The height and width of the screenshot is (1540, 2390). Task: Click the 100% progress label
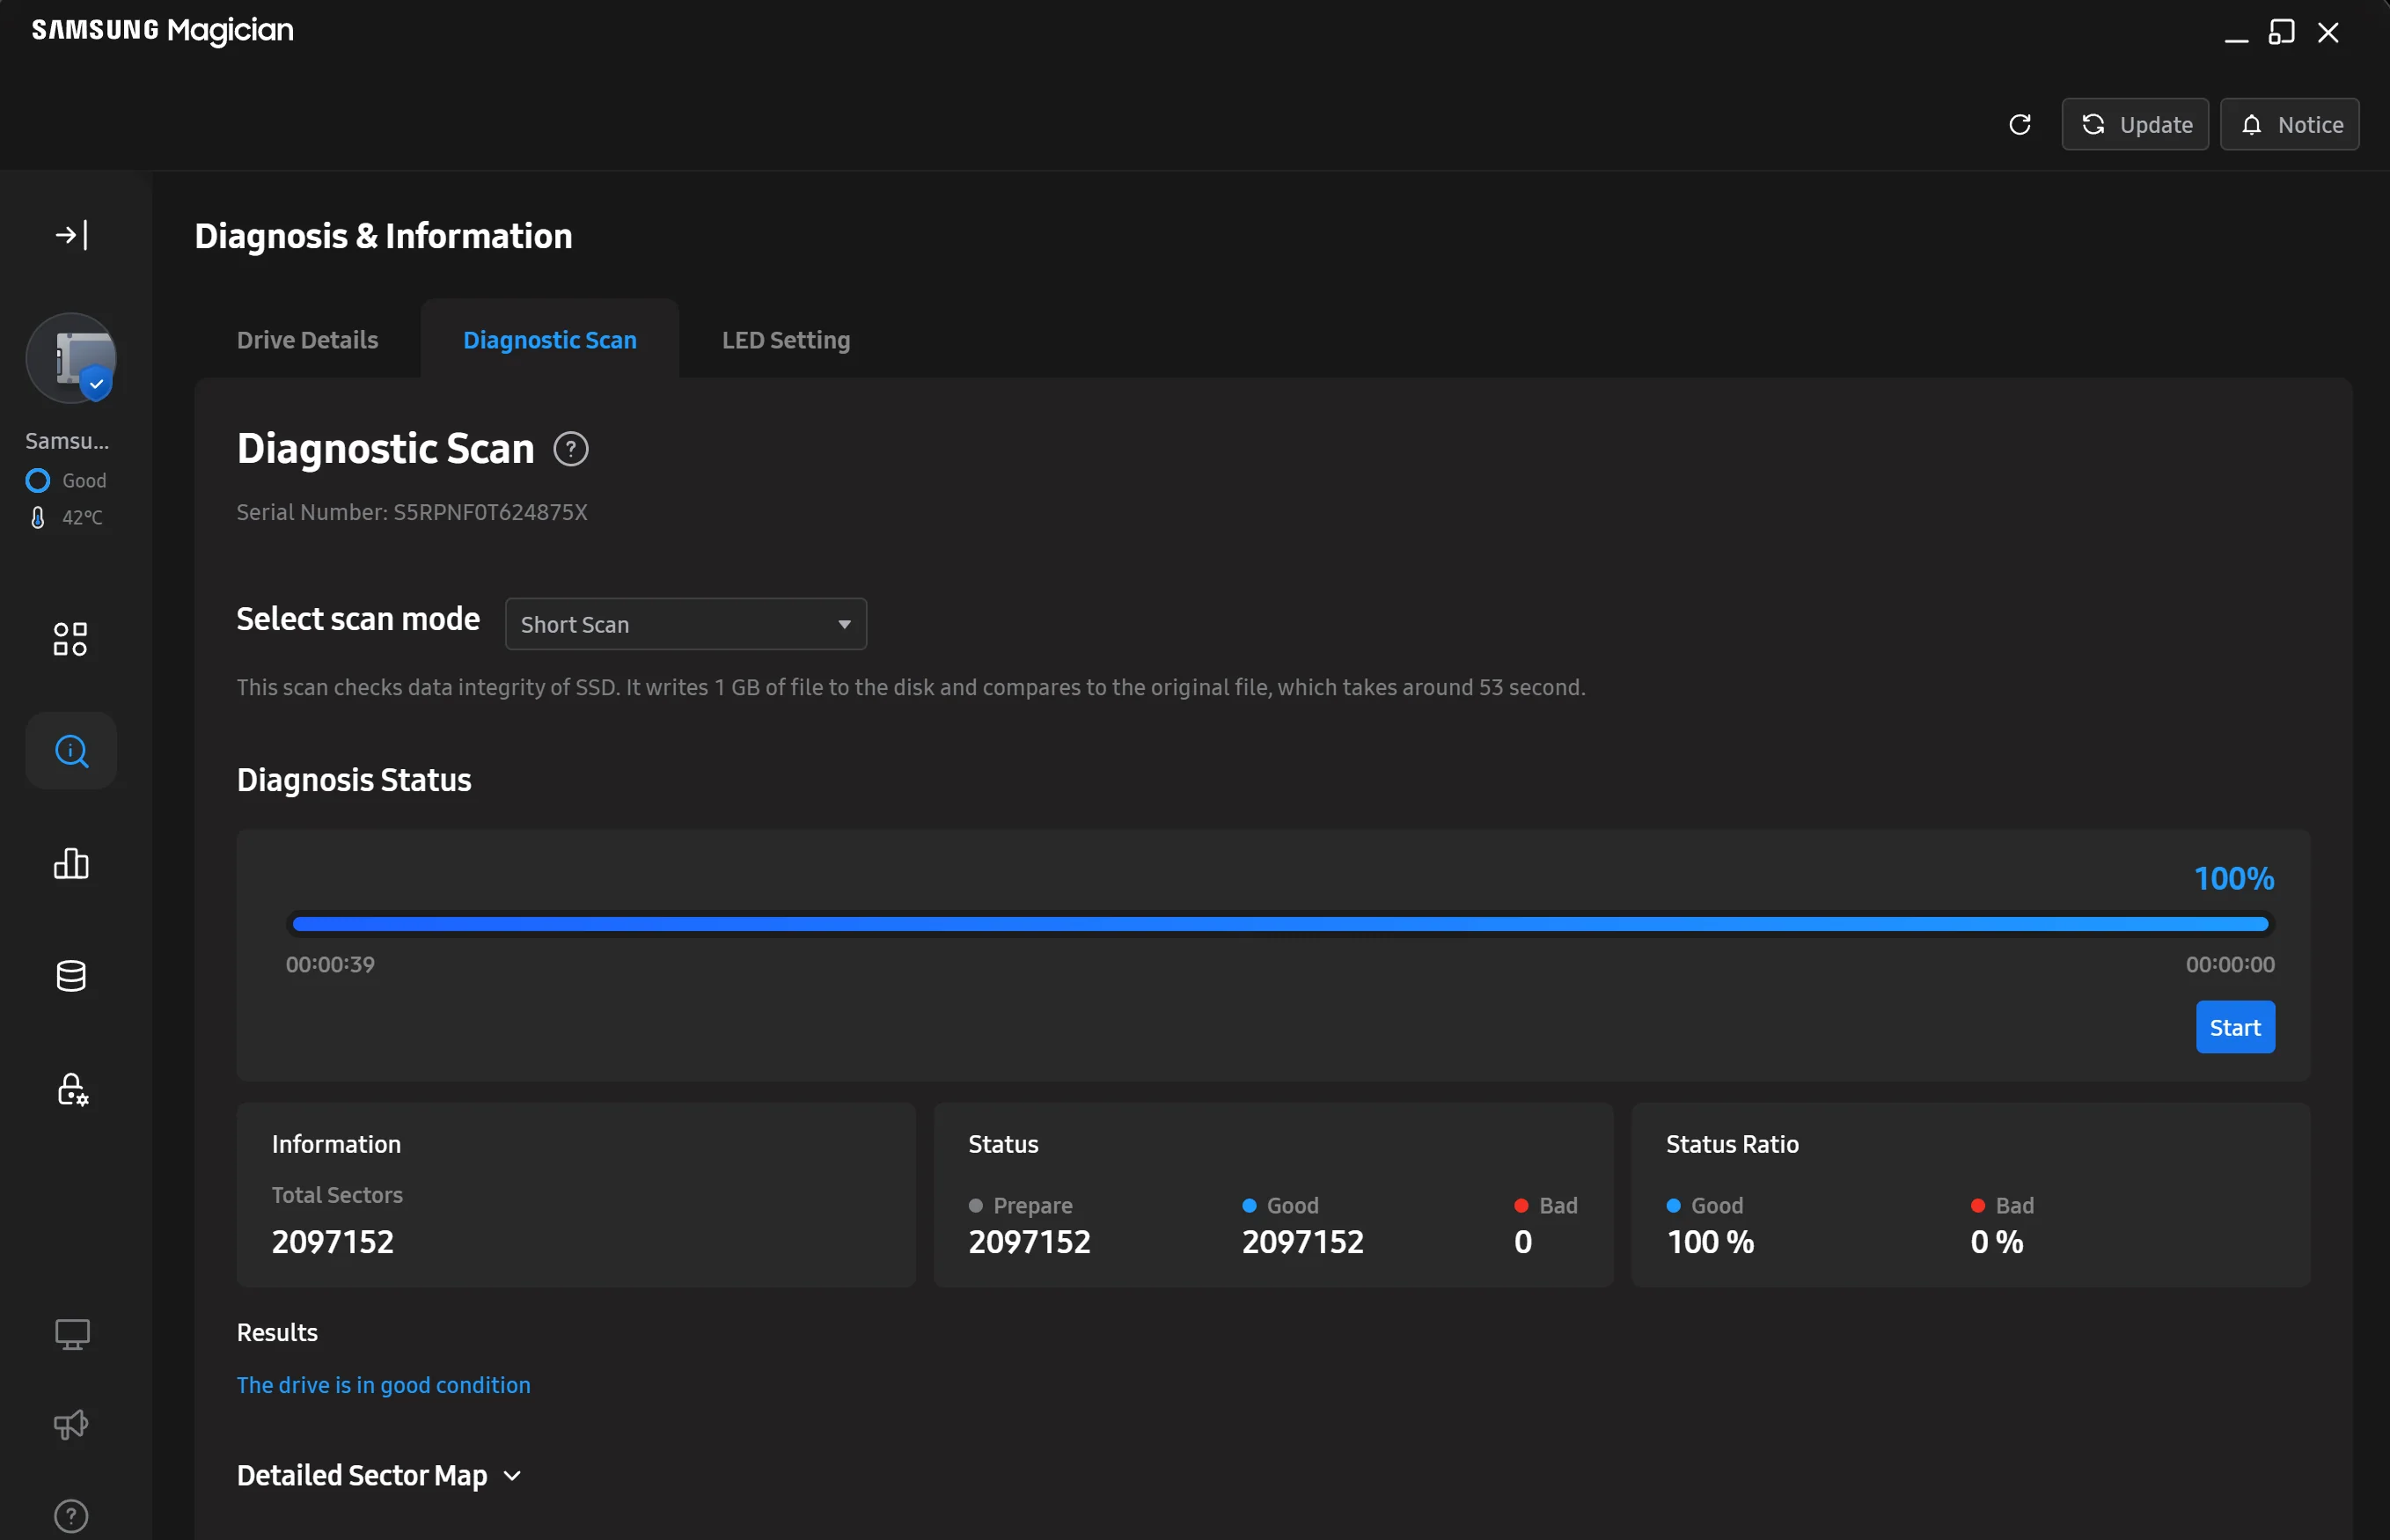tap(2234, 879)
